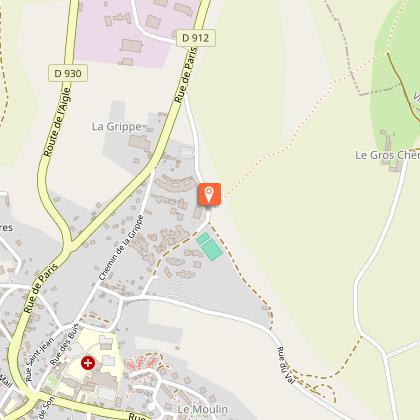Click the large building beside La Grippe label
The width and height of the screenshot is (420, 420).
click(x=140, y=142)
